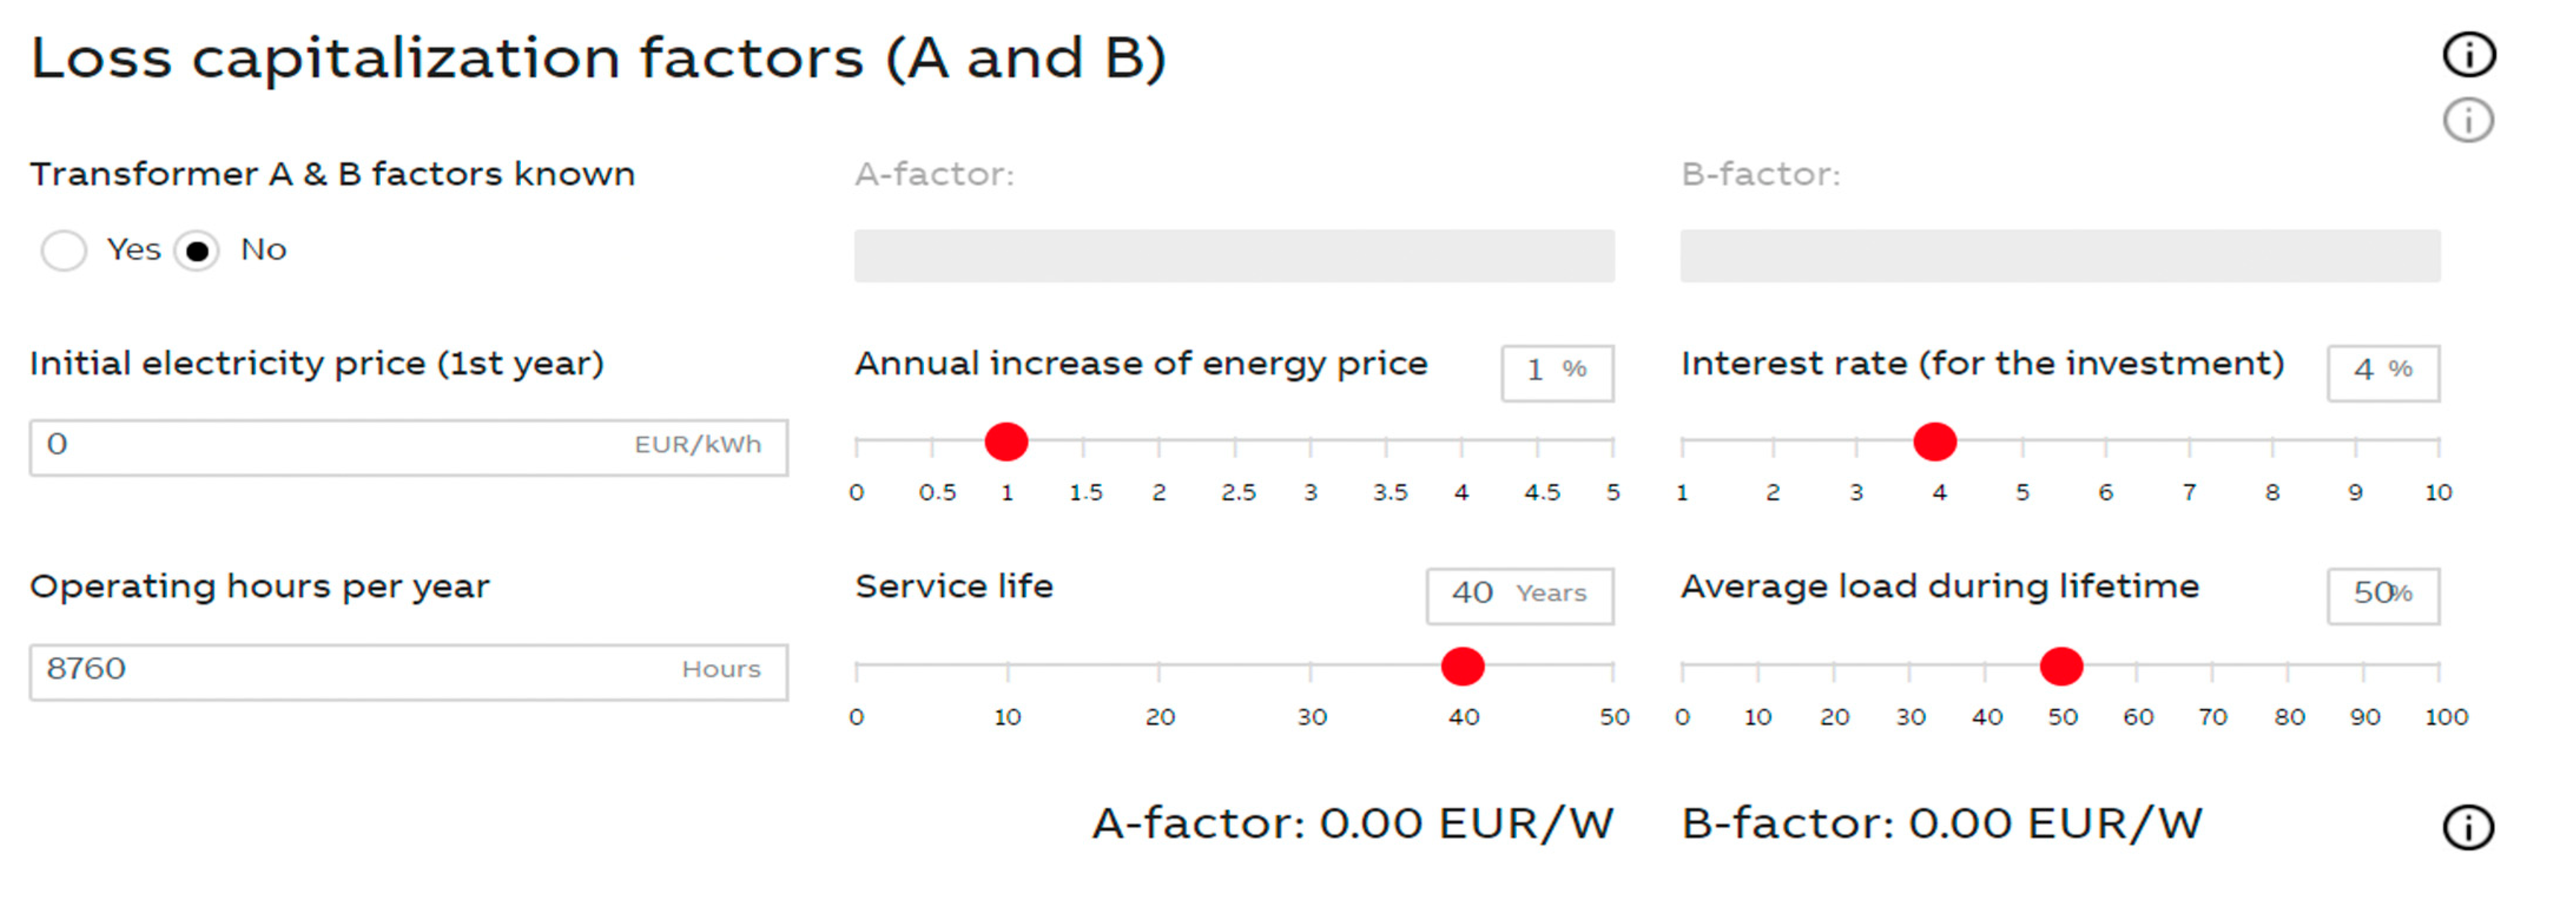Set Interest rate slider to 7
This screenshot has width=2576, height=899.
2189,441
